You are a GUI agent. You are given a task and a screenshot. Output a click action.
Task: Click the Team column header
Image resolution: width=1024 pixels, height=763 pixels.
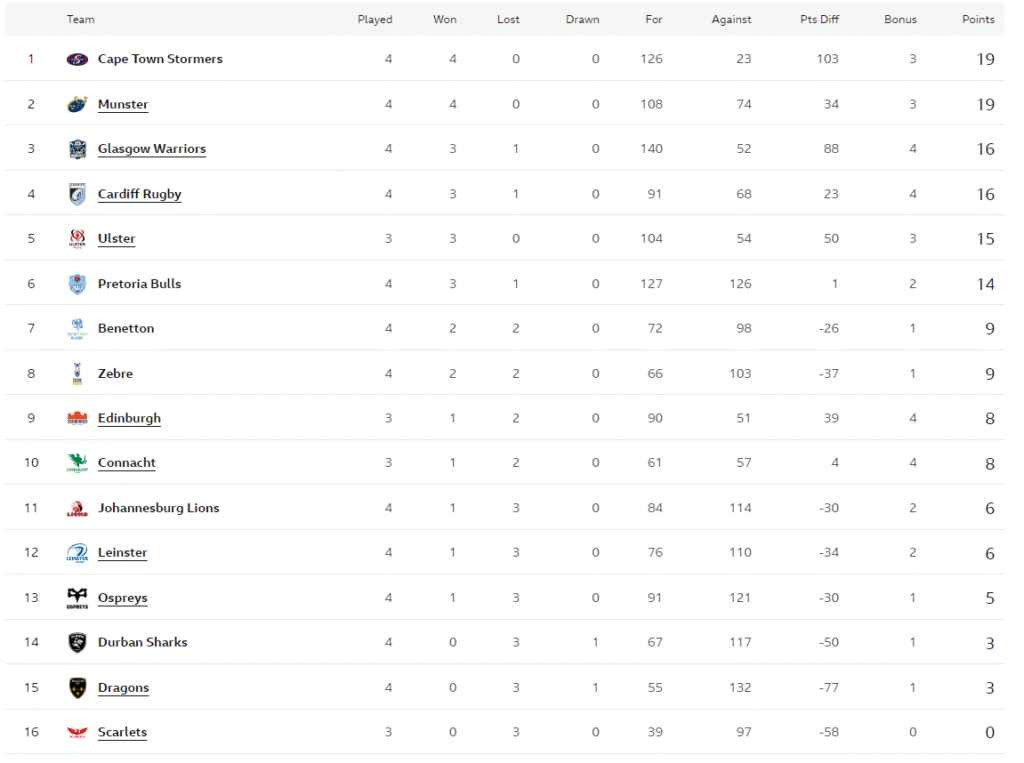click(81, 19)
